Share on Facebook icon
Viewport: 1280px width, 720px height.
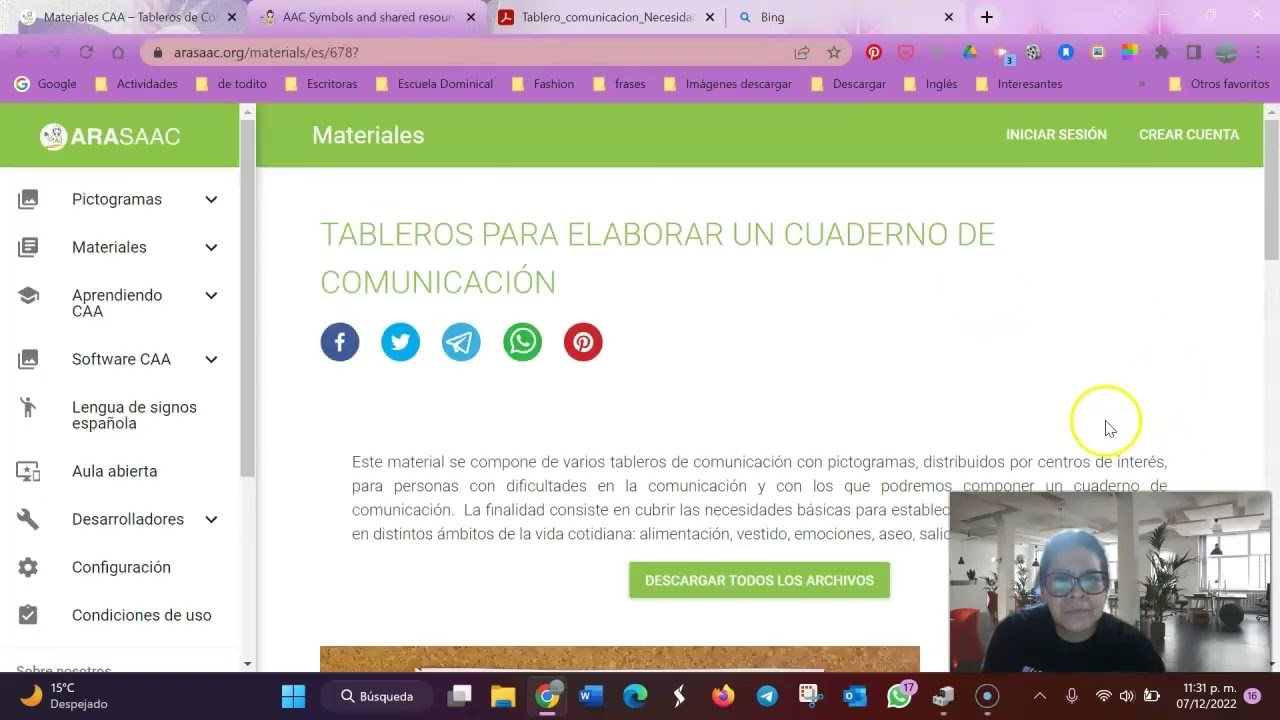point(340,342)
